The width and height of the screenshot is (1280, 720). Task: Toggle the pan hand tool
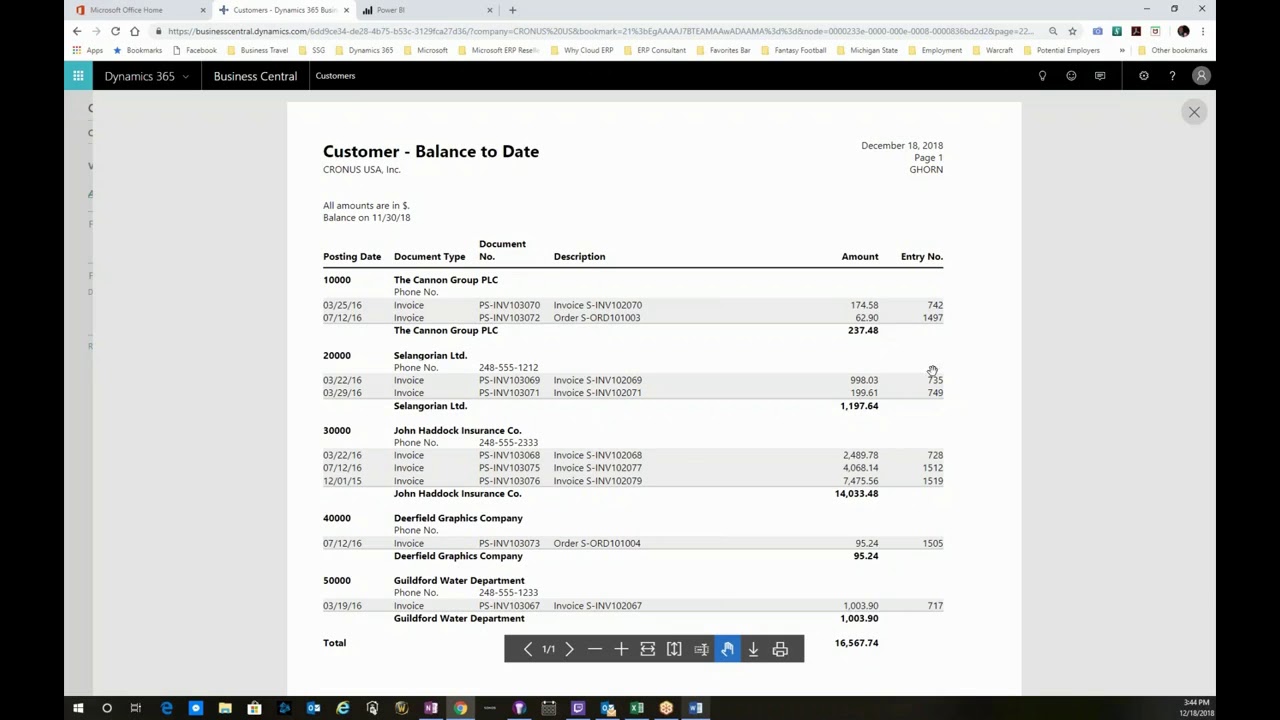coord(727,650)
